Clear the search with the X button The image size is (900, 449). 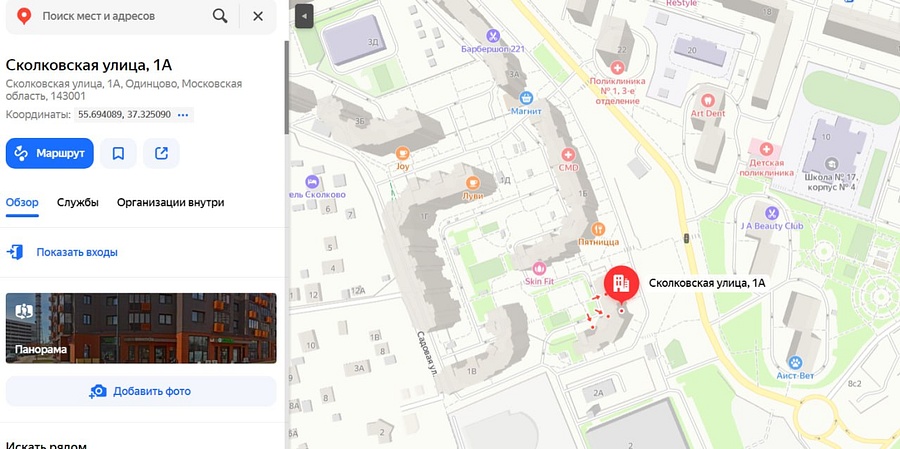point(258,16)
